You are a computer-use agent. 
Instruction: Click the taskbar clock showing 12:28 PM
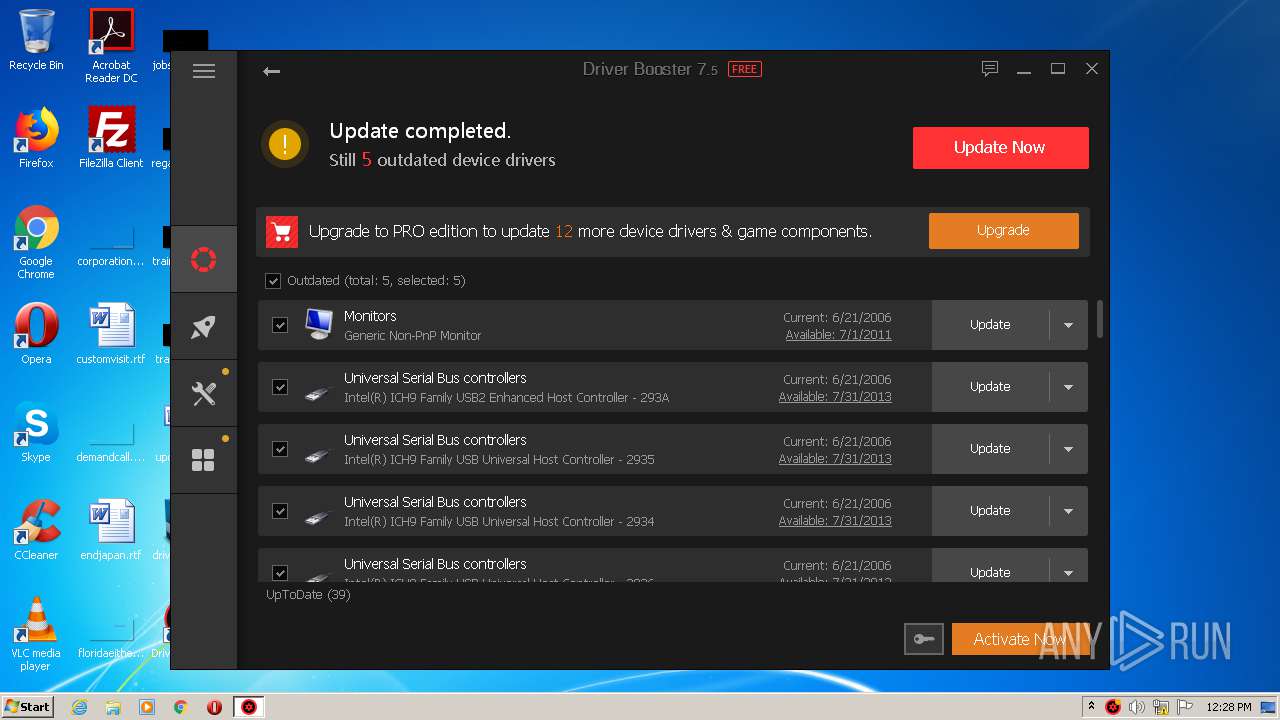pyautogui.click(x=1229, y=707)
